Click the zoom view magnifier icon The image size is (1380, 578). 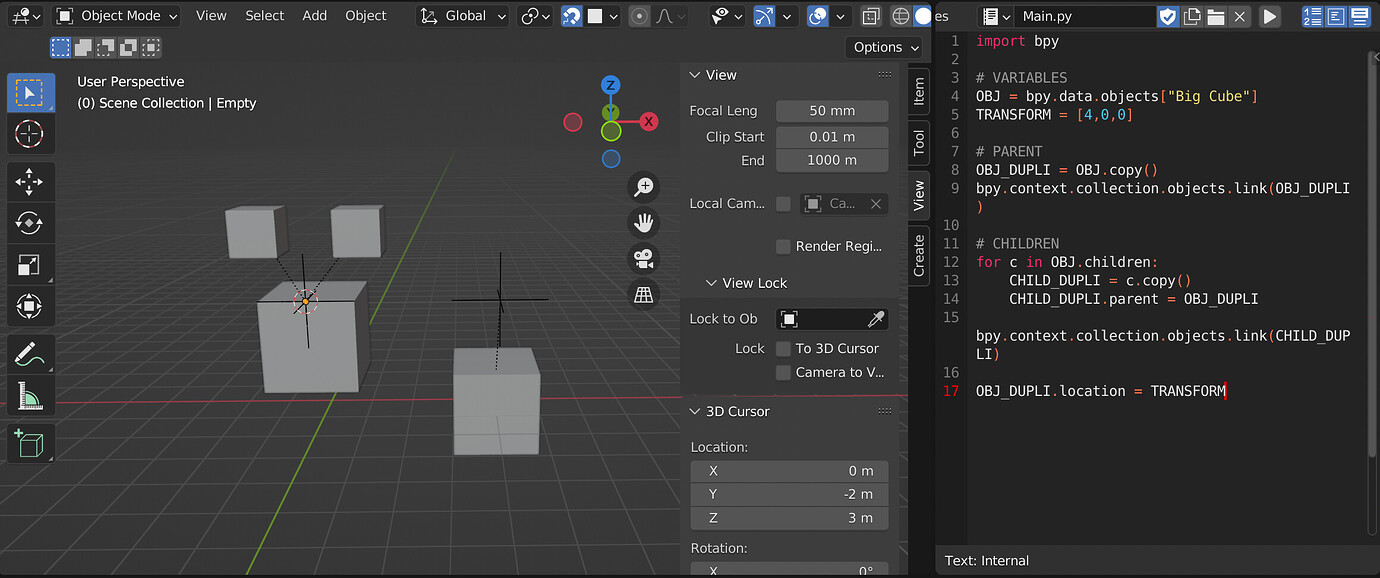tap(644, 186)
